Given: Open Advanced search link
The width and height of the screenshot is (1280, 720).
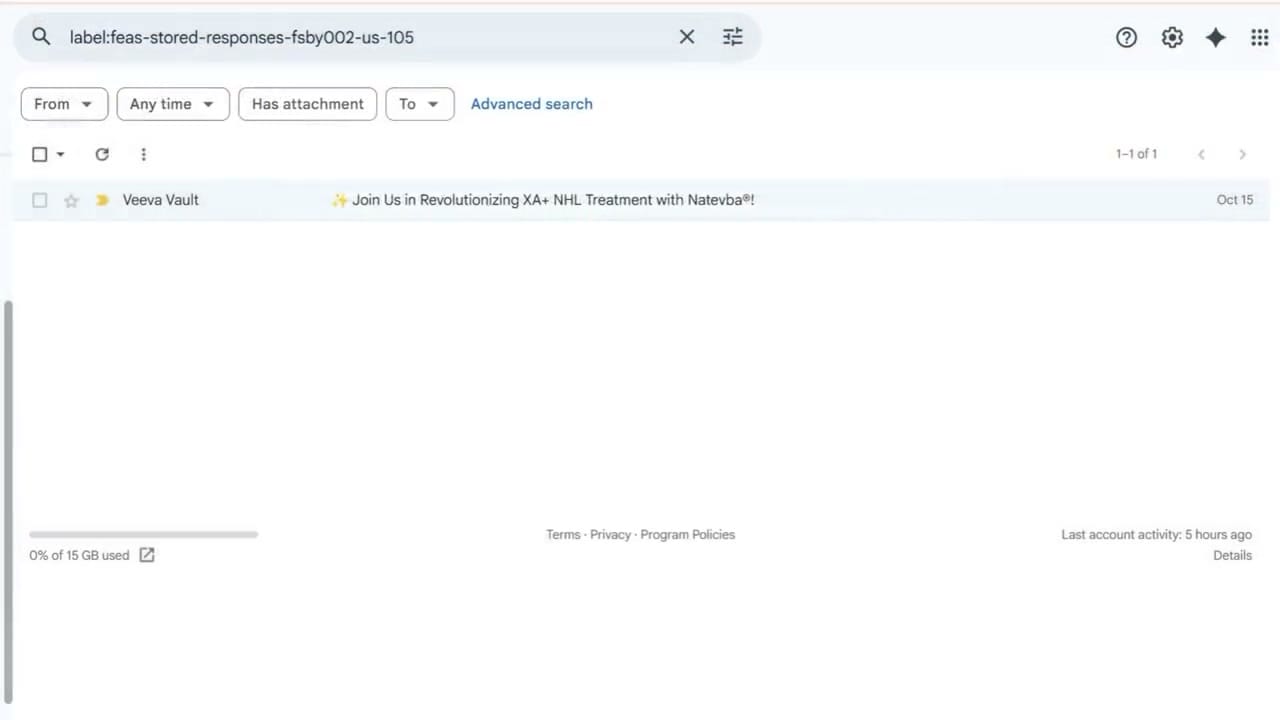Looking at the screenshot, I should [532, 104].
